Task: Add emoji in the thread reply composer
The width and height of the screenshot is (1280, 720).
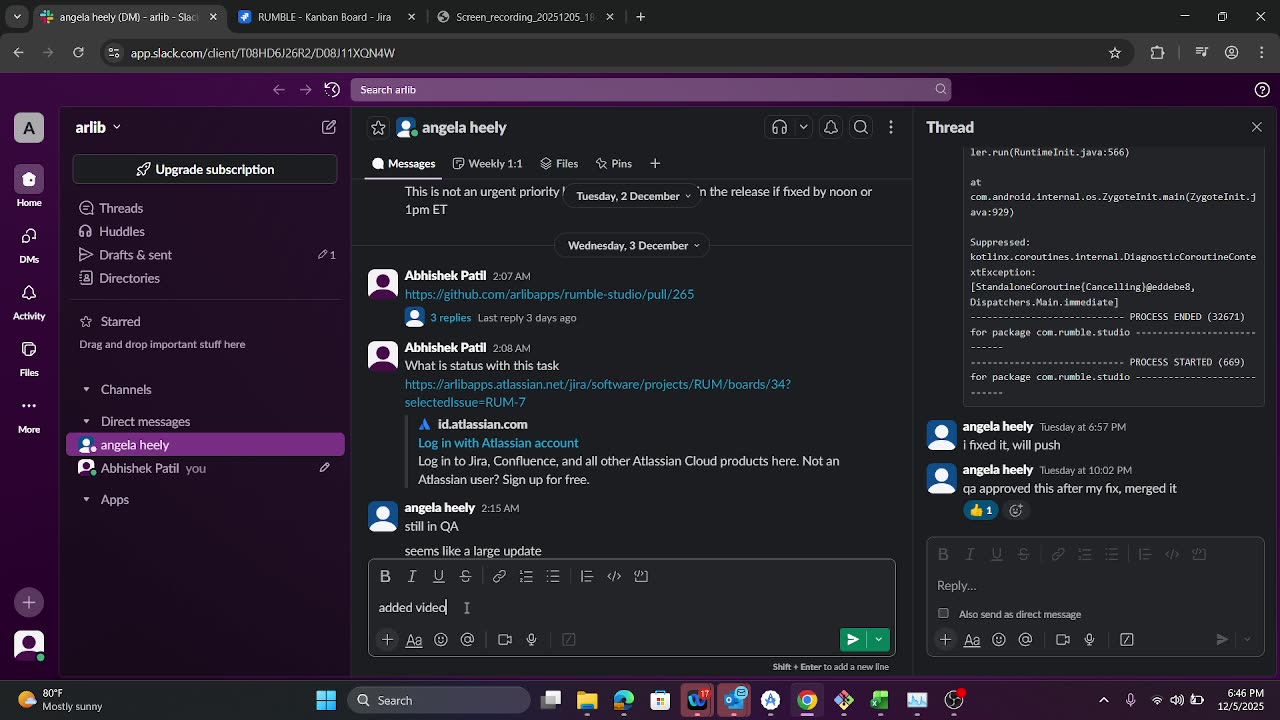Action: click(999, 640)
